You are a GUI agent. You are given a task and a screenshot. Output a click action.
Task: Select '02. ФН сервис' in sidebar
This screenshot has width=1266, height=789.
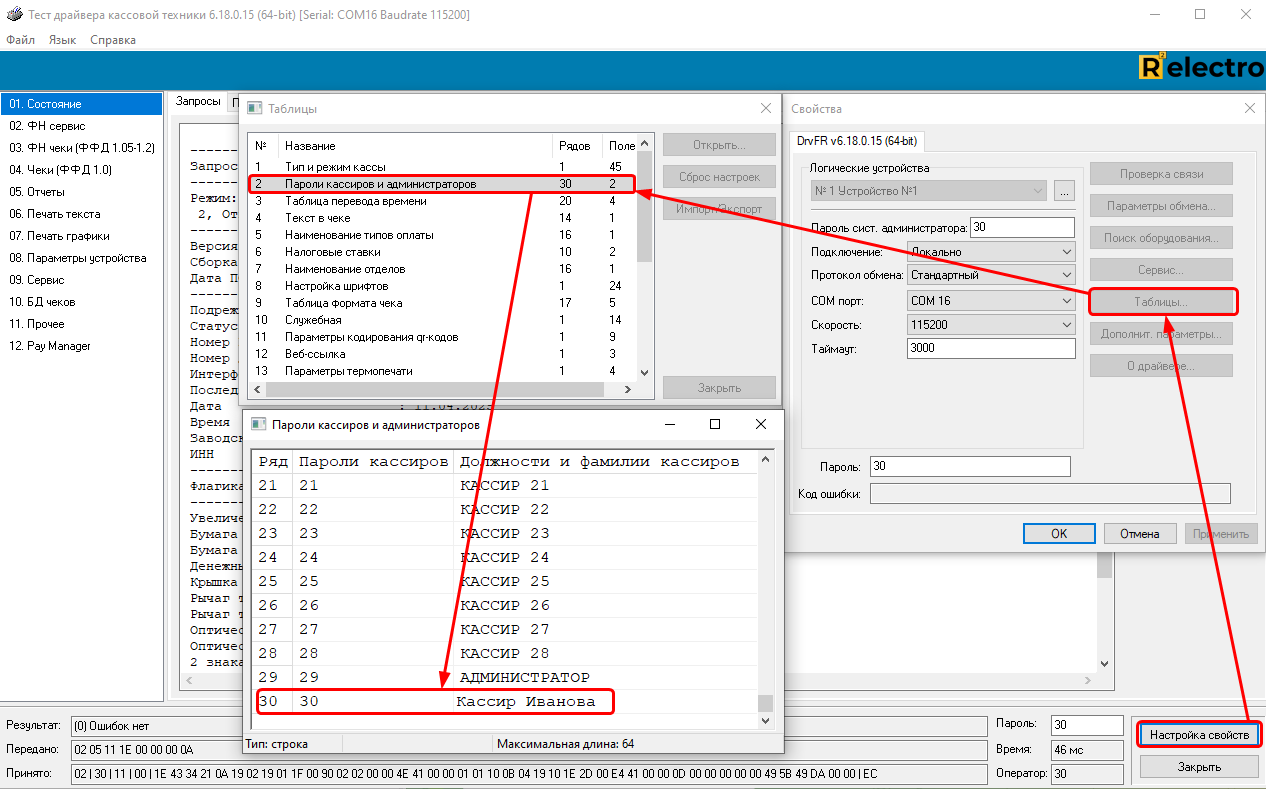coord(47,126)
